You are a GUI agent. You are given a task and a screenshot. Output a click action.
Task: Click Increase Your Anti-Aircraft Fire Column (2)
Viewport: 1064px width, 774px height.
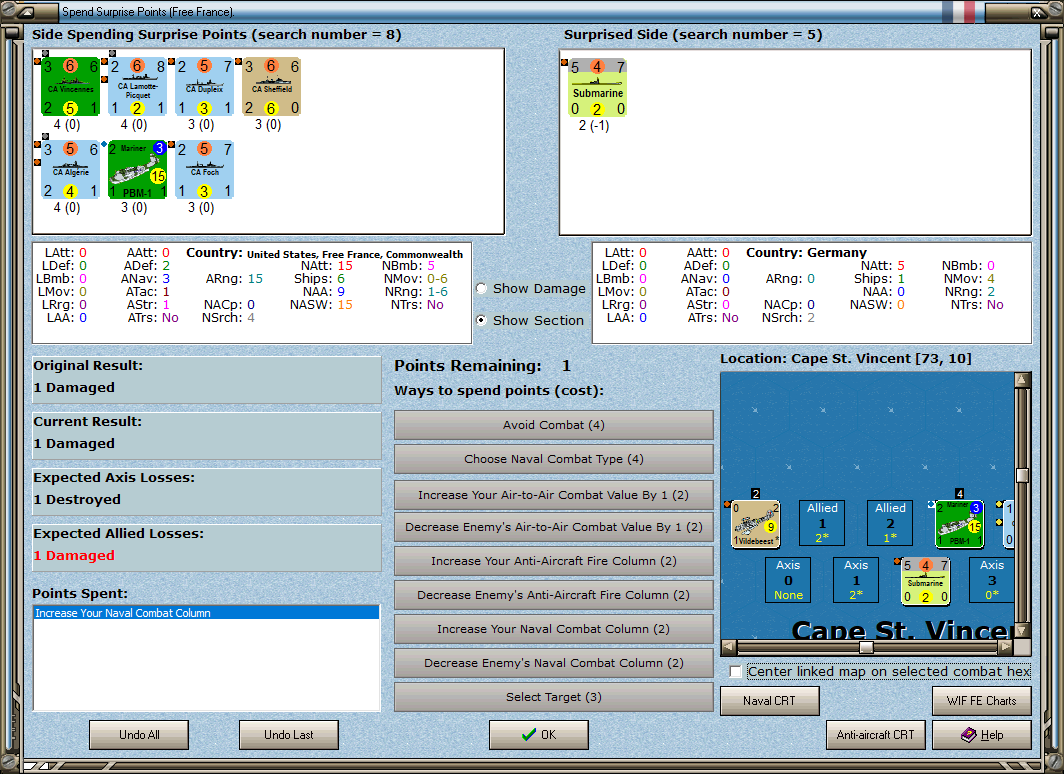click(x=554, y=561)
